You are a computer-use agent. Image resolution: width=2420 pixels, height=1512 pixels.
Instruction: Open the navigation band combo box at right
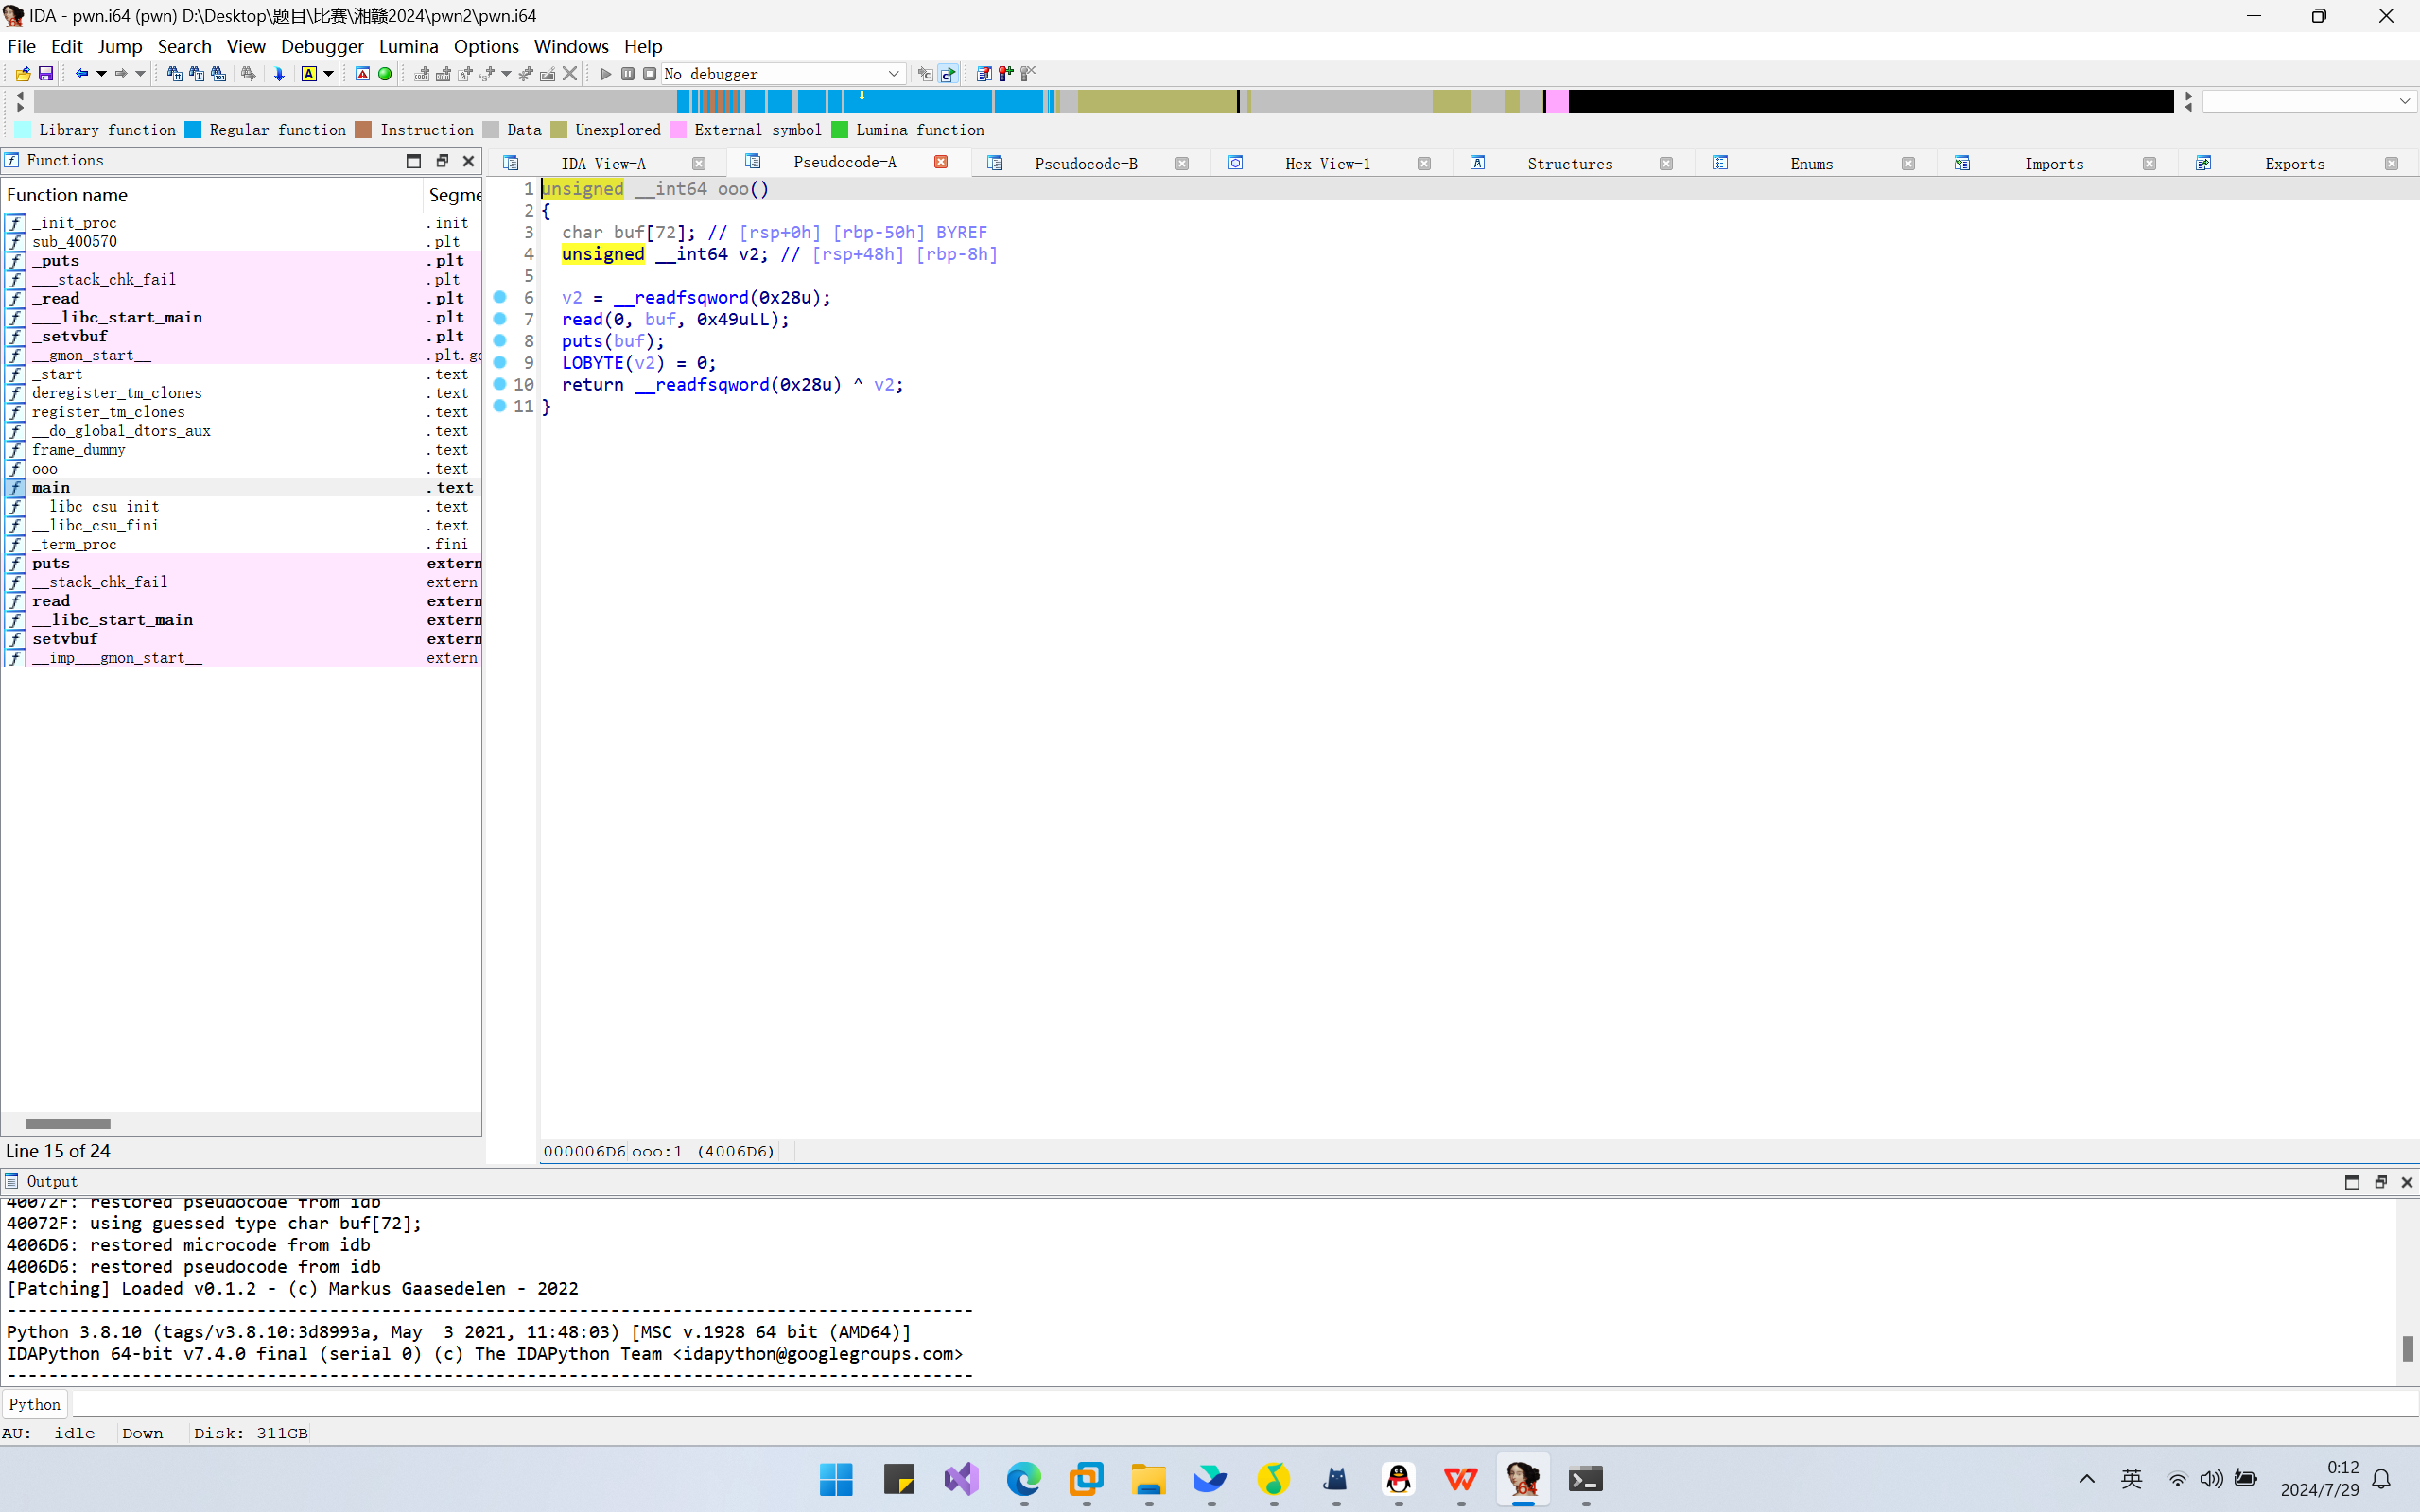2309,101
